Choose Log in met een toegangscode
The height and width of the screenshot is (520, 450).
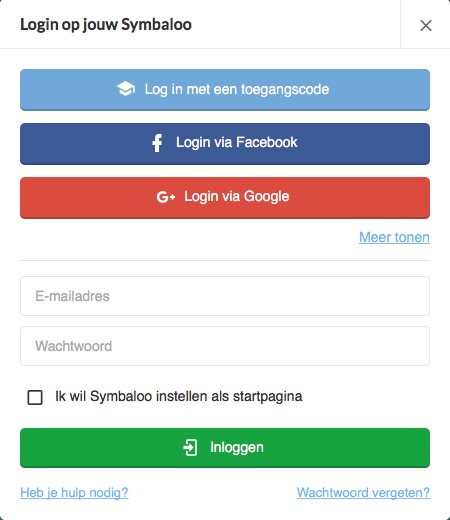point(225,89)
